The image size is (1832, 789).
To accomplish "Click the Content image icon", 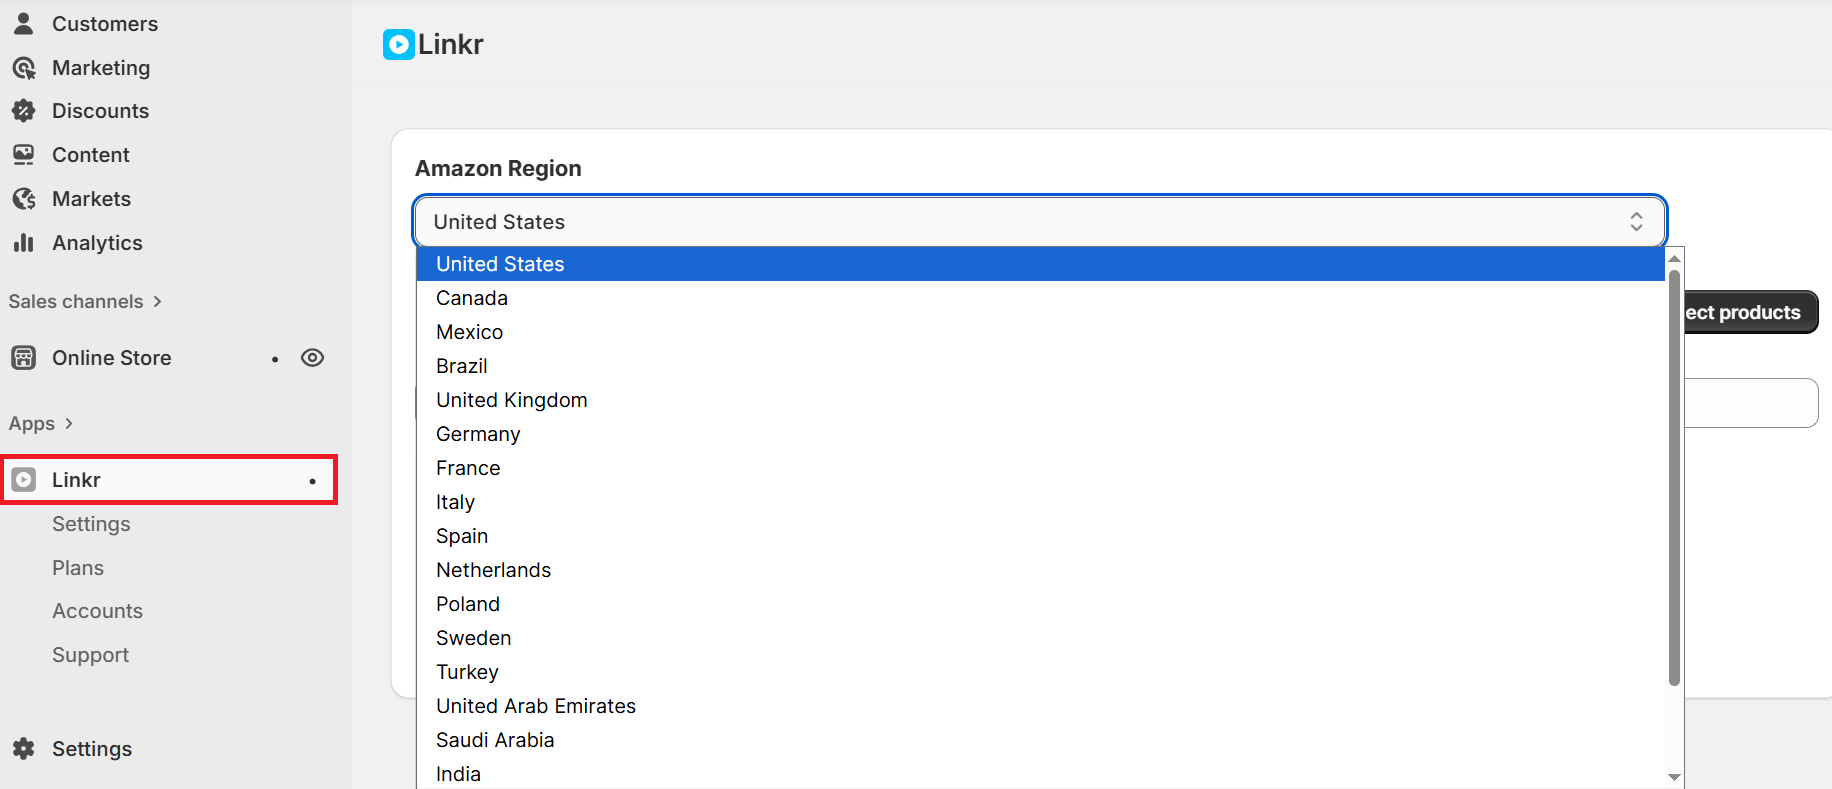I will [24, 155].
